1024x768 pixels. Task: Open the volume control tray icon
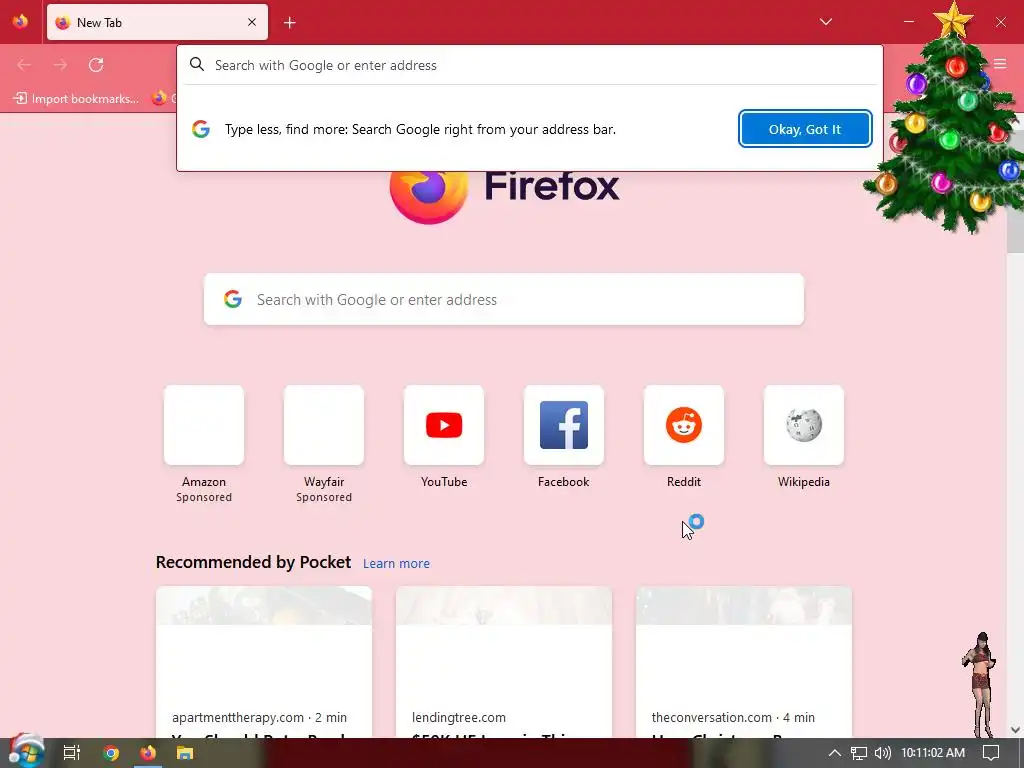click(x=882, y=753)
